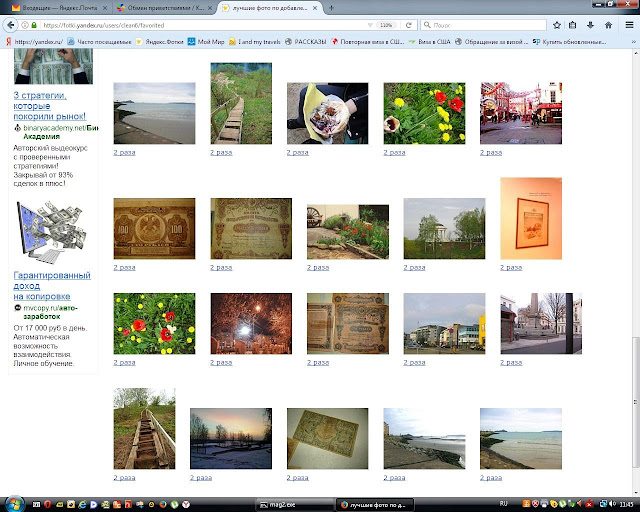Click the RU language indicator in taskbar

504,504
